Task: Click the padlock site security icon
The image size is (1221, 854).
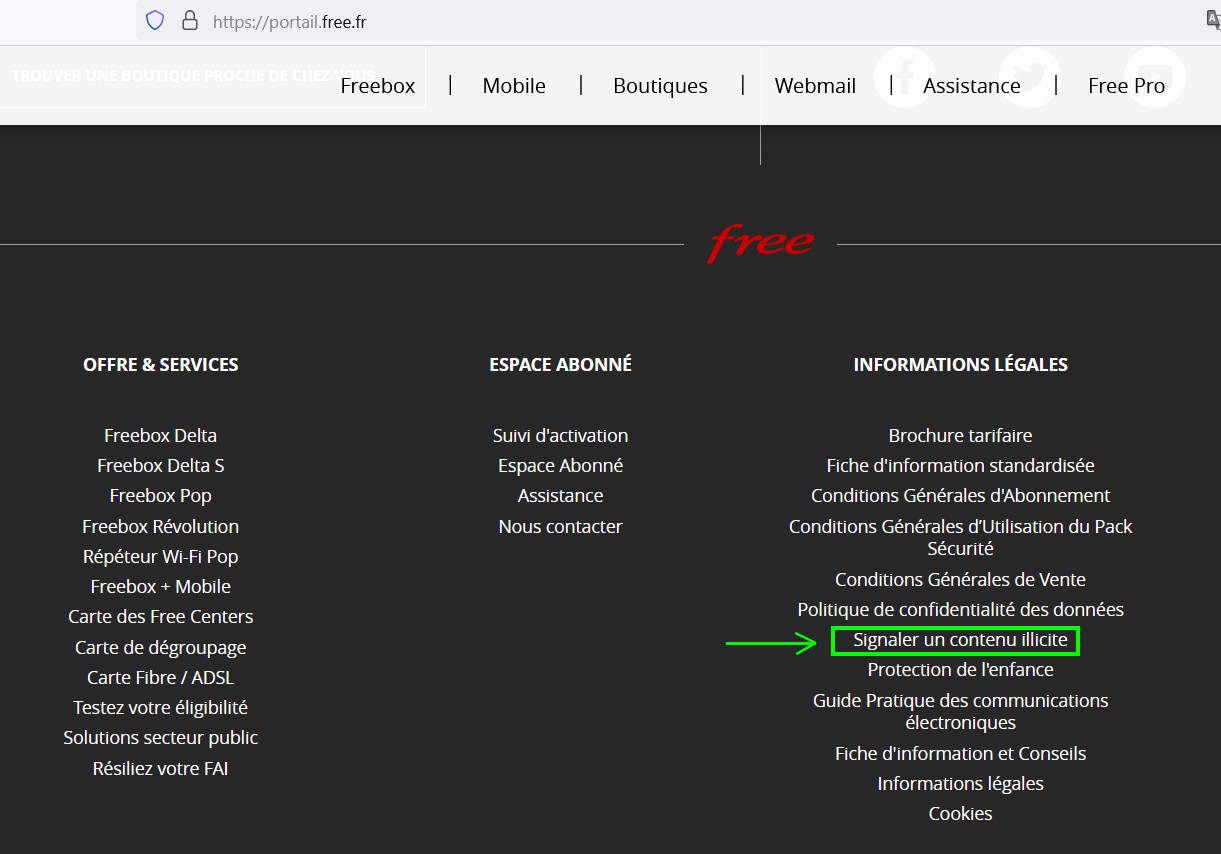Action: (x=189, y=20)
